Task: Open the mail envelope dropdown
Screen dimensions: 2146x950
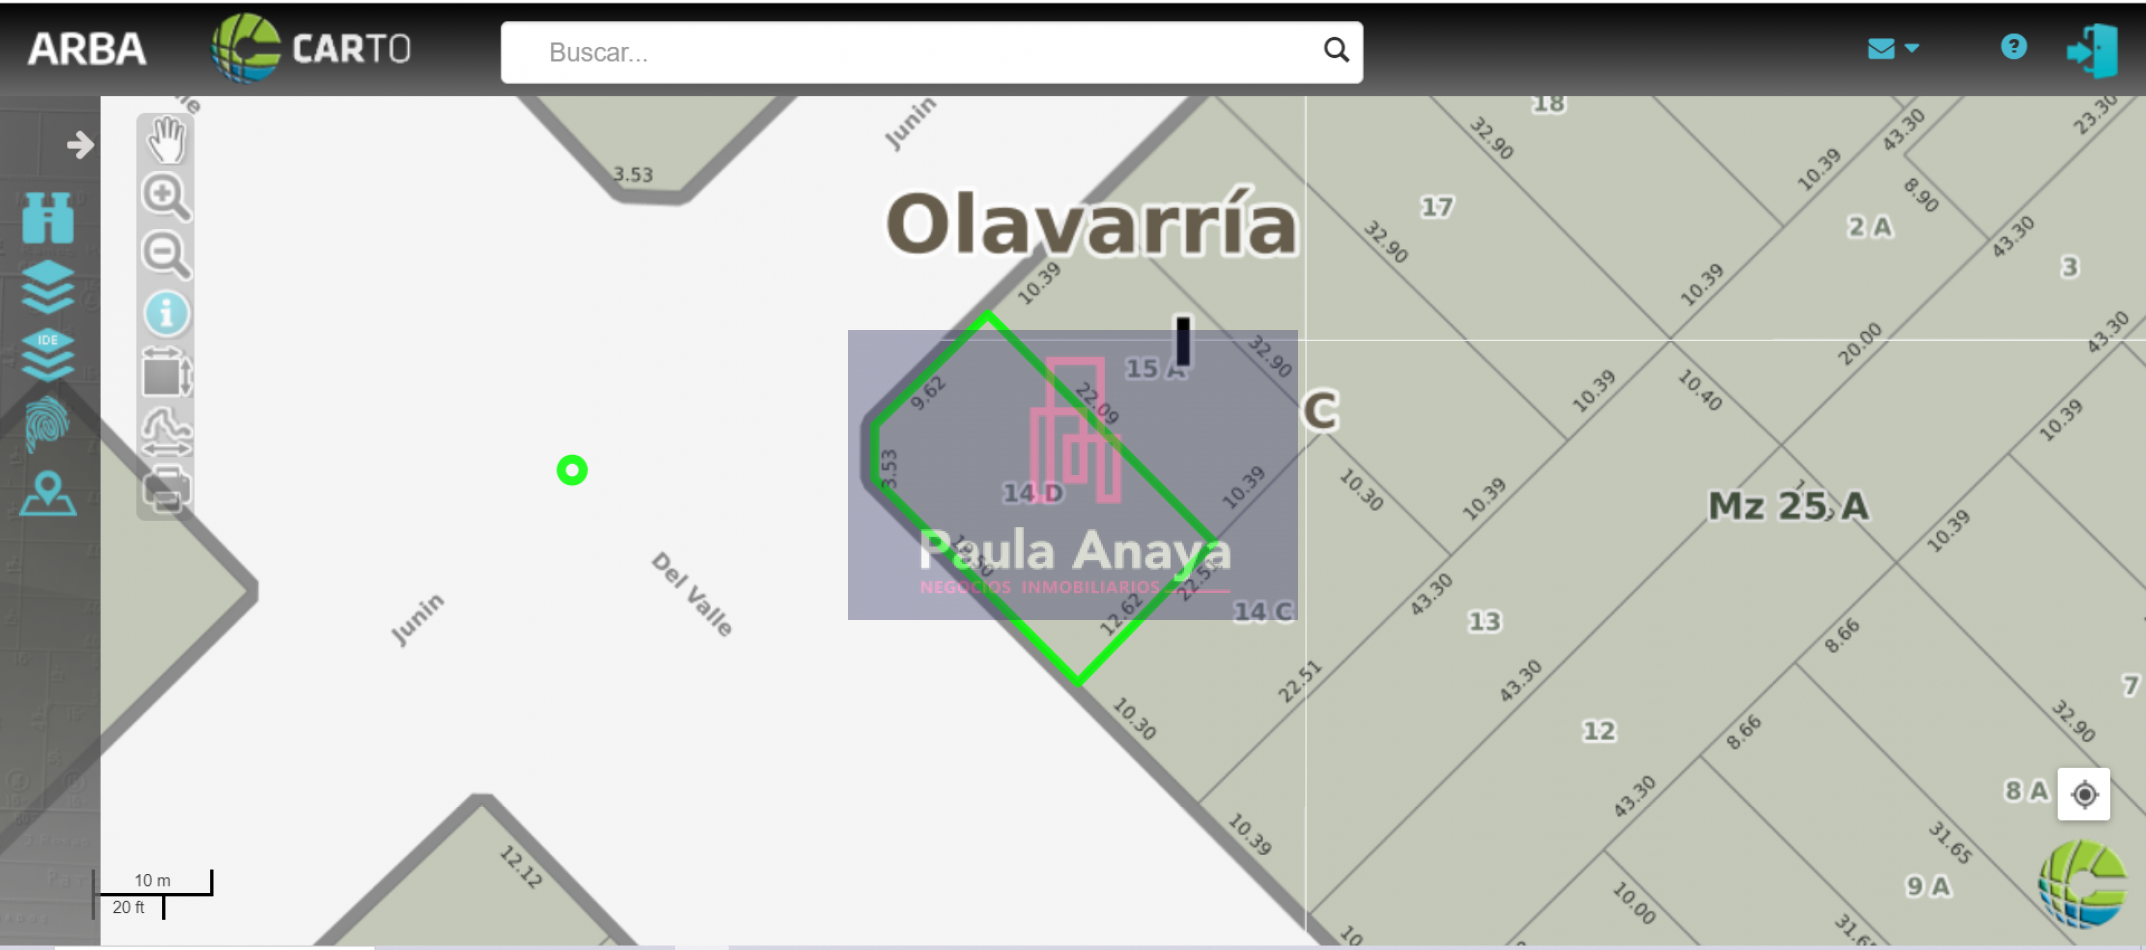Action: click(x=1893, y=48)
